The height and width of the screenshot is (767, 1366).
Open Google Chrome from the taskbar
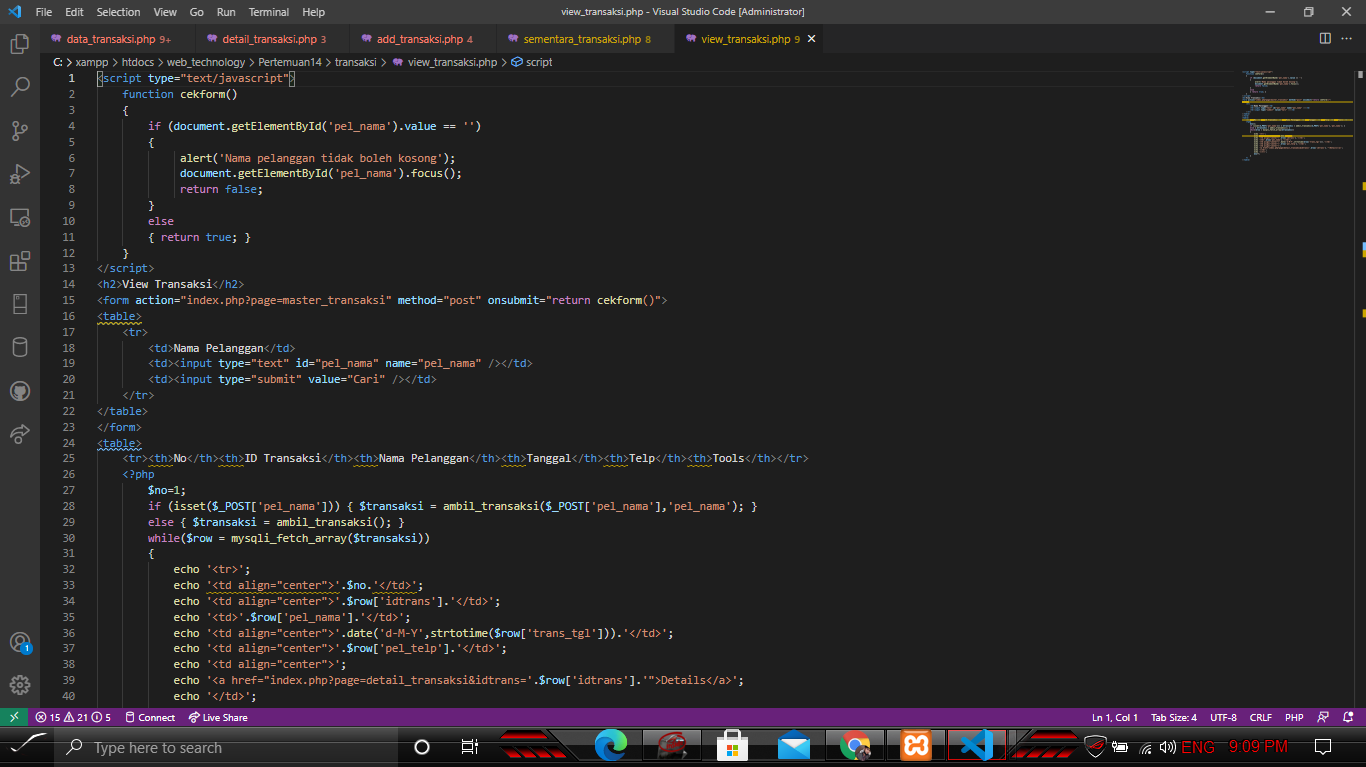pyautogui.click(x=855, y=746)
